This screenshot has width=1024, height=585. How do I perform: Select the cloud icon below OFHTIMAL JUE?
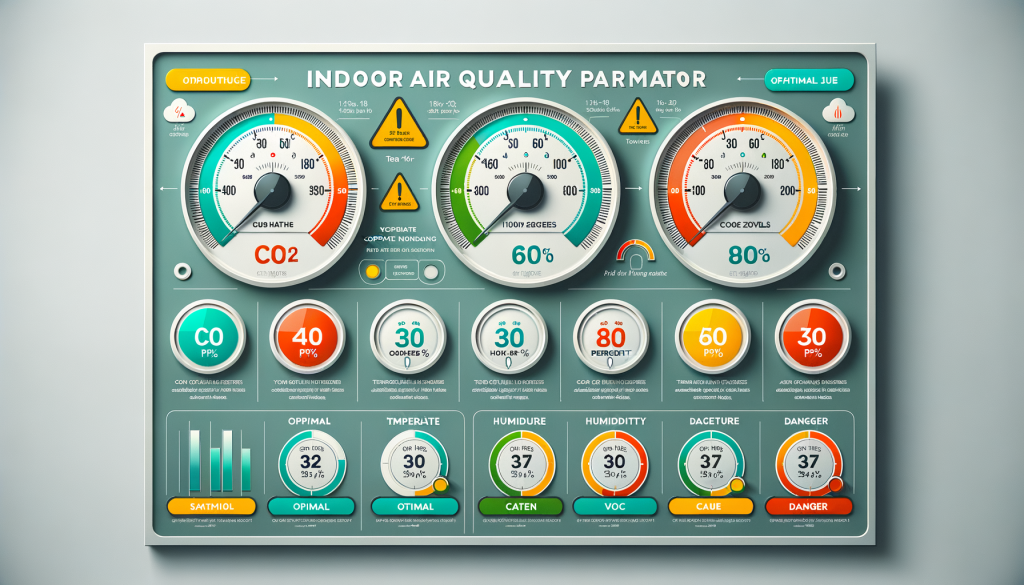(x=837, y=111)
